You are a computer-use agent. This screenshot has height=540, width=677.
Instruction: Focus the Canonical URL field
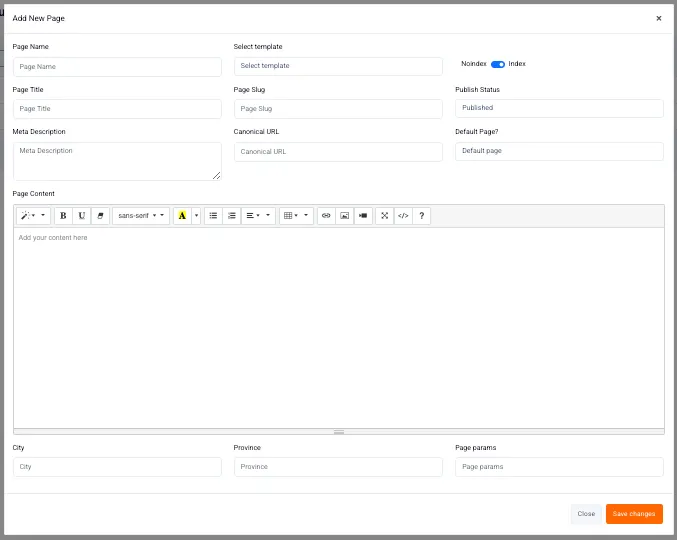point(338,152)
